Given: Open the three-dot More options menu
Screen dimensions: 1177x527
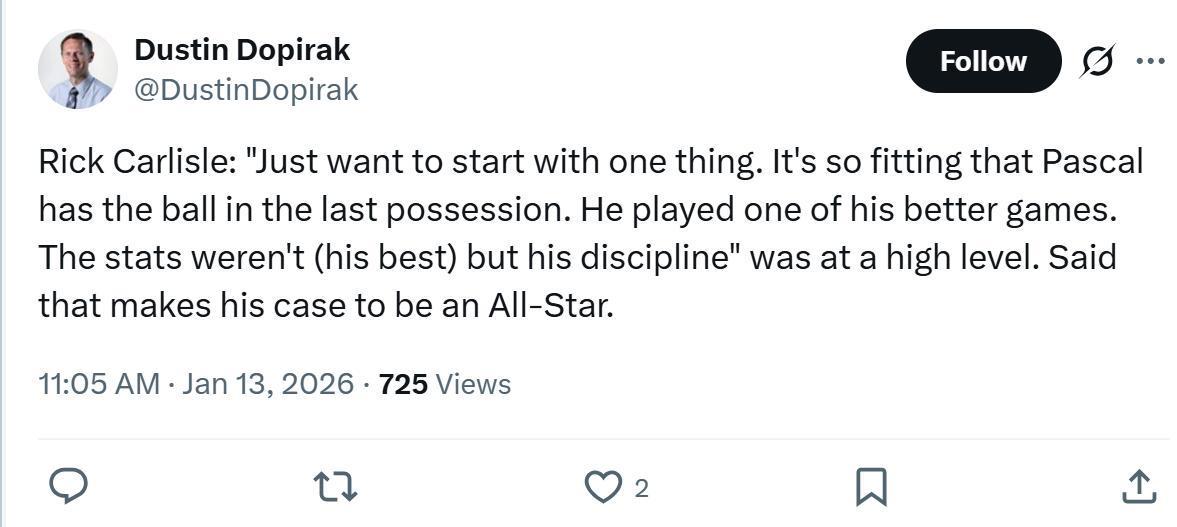Looking at the screenshot, I should click(x=1151, y=61).
